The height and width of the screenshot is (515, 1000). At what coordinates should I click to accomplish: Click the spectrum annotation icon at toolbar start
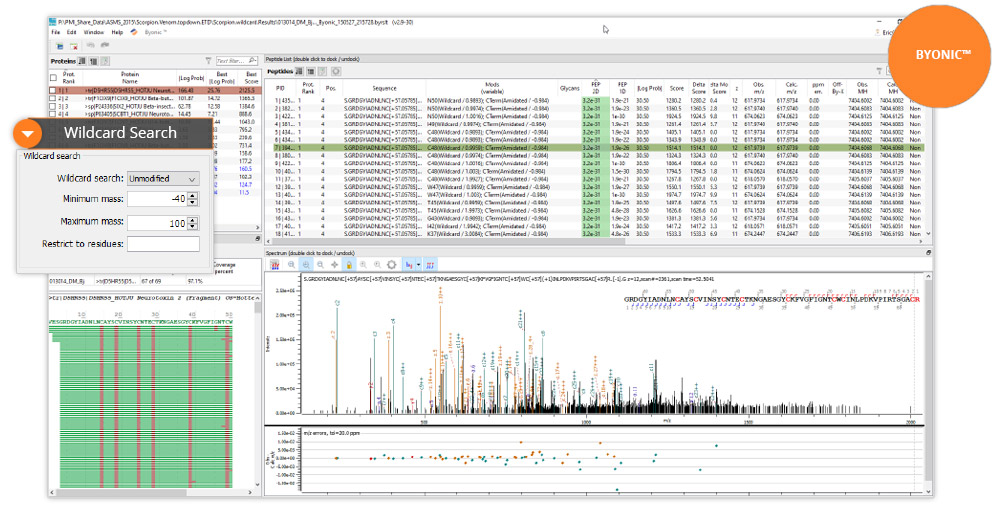click(276, 265)
